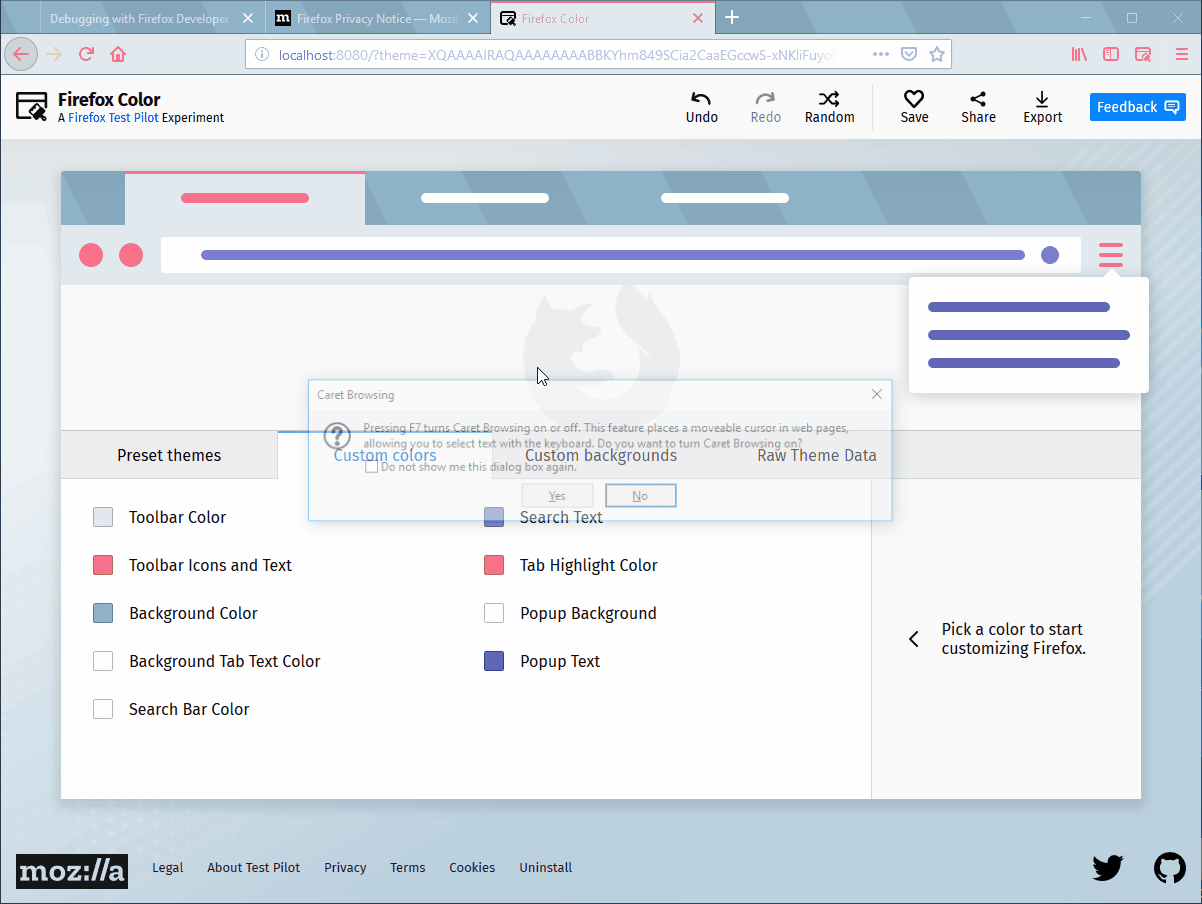Image resolution: width=1202 pixels, height=904 pixels.
Task: Close the Firefox Privacy Notice tab
Action: pyautogui.click(x=473, y=18)
